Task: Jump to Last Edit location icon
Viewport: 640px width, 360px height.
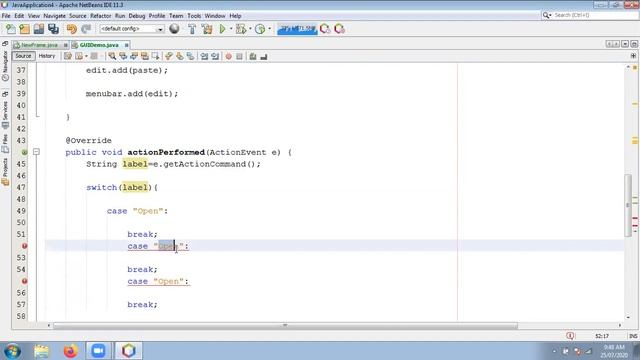Action: (68, 56)
